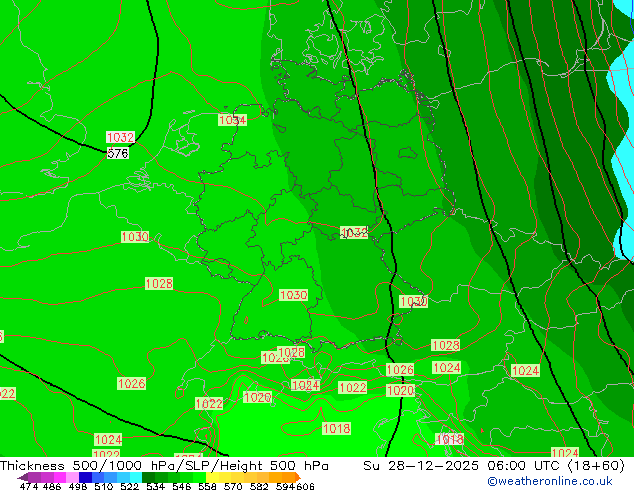Click the 606 legend value

point(305,486)
